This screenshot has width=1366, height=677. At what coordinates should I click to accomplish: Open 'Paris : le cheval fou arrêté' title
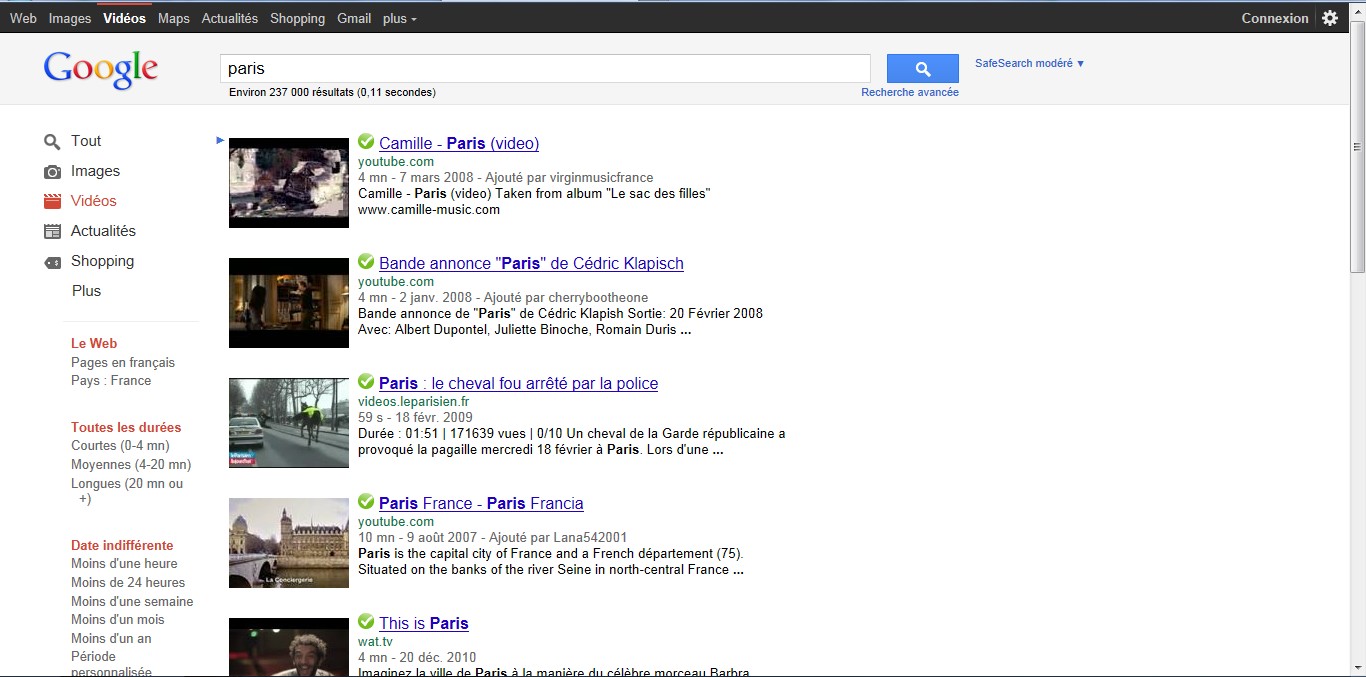(x=518, y=383)
